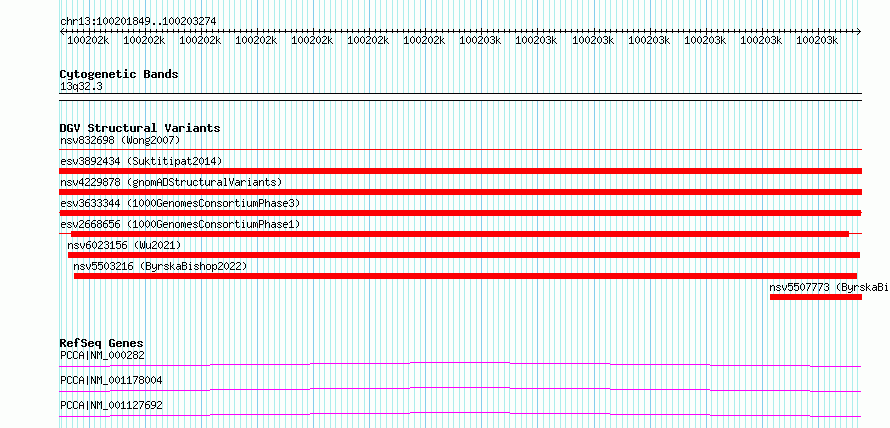Open the PCCA|NM_000282 transcript label

(x=102, y=356)
